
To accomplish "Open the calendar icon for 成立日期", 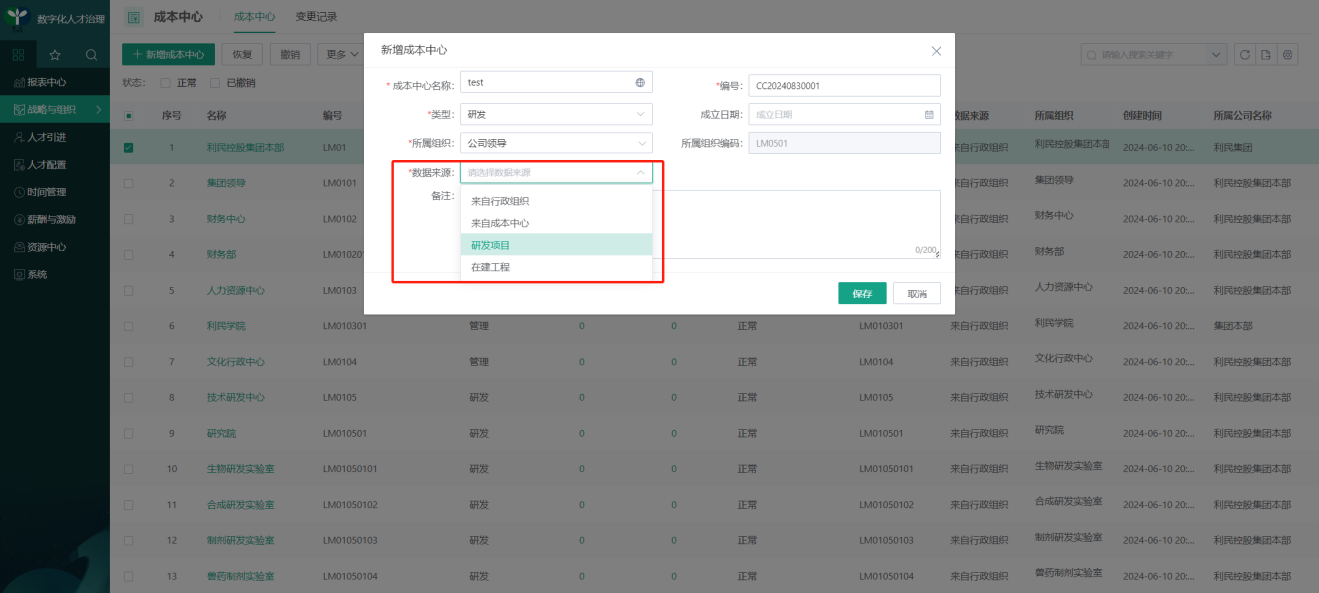I will (930, 114).
